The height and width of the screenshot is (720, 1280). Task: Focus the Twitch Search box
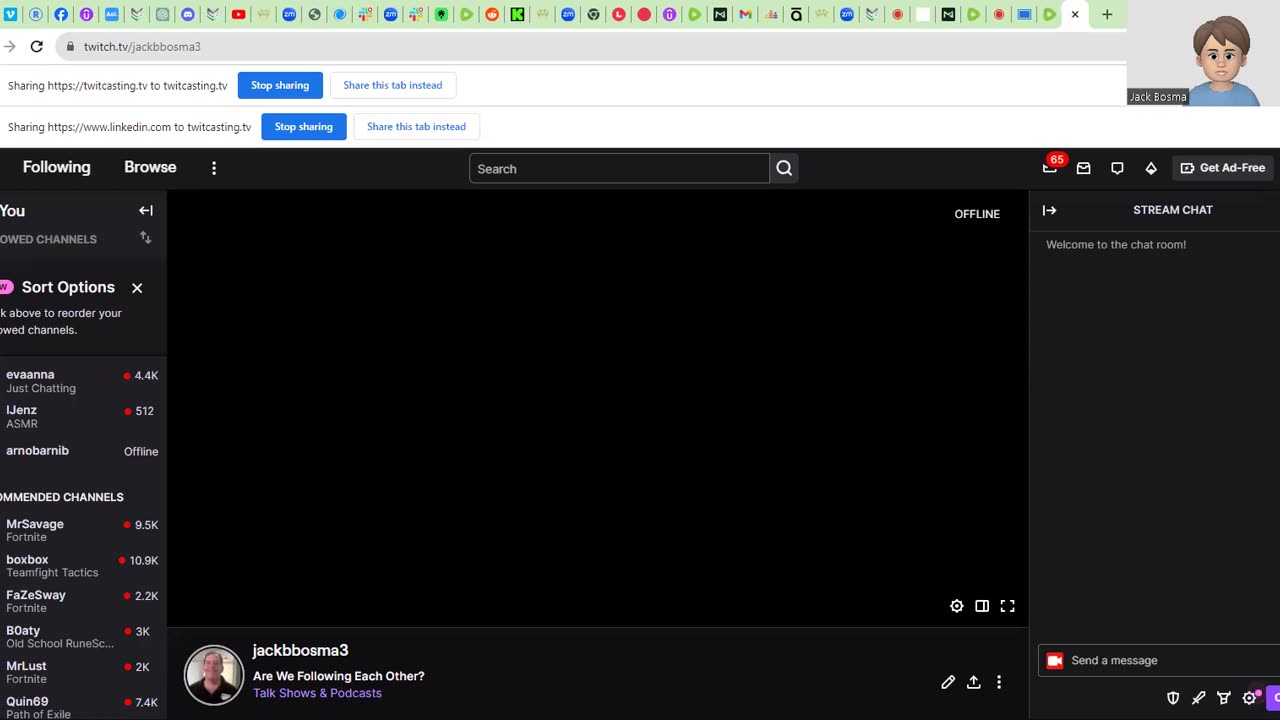coord(619,169)
